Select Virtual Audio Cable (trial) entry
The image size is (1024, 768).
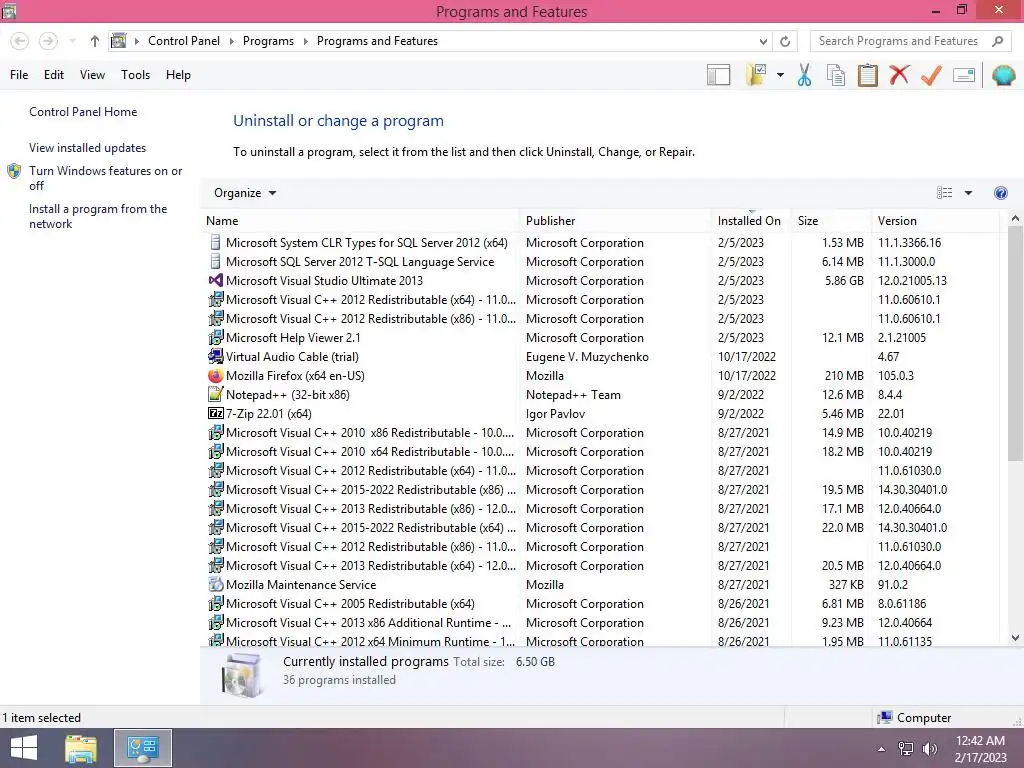tap(601, 357)
